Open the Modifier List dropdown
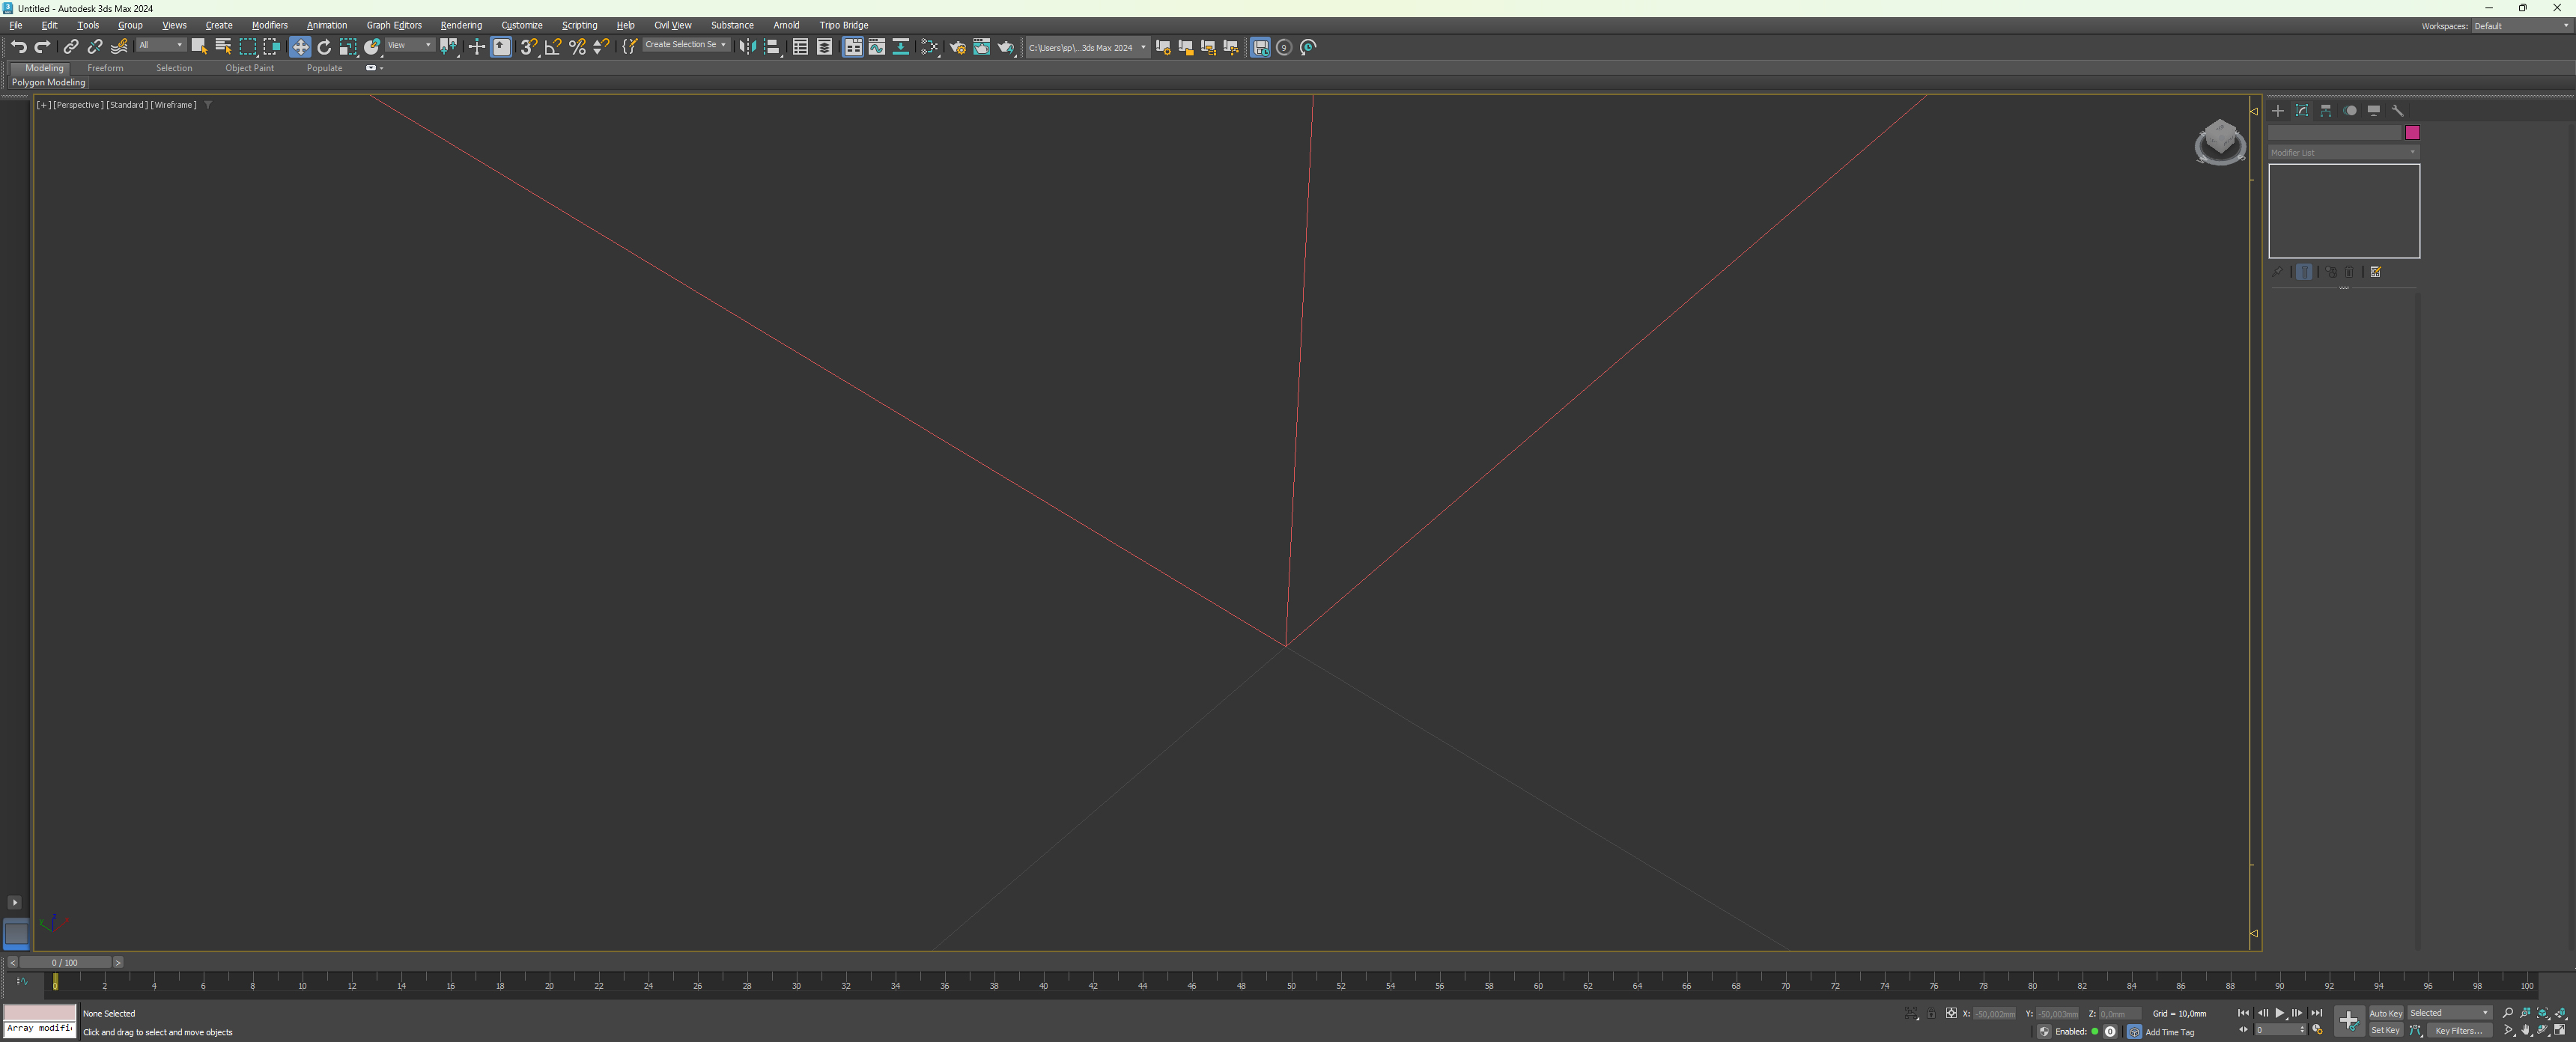This screenshot has height=1042, width=2576. click(x=2343, y=152)
